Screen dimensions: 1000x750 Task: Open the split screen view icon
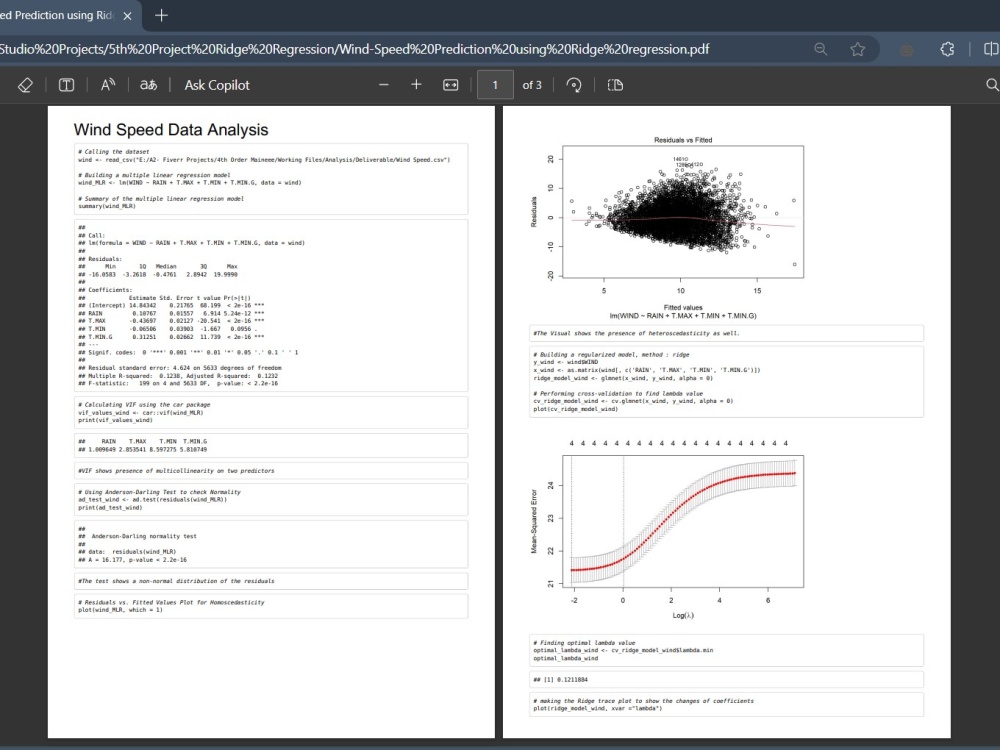pos(990,47)
